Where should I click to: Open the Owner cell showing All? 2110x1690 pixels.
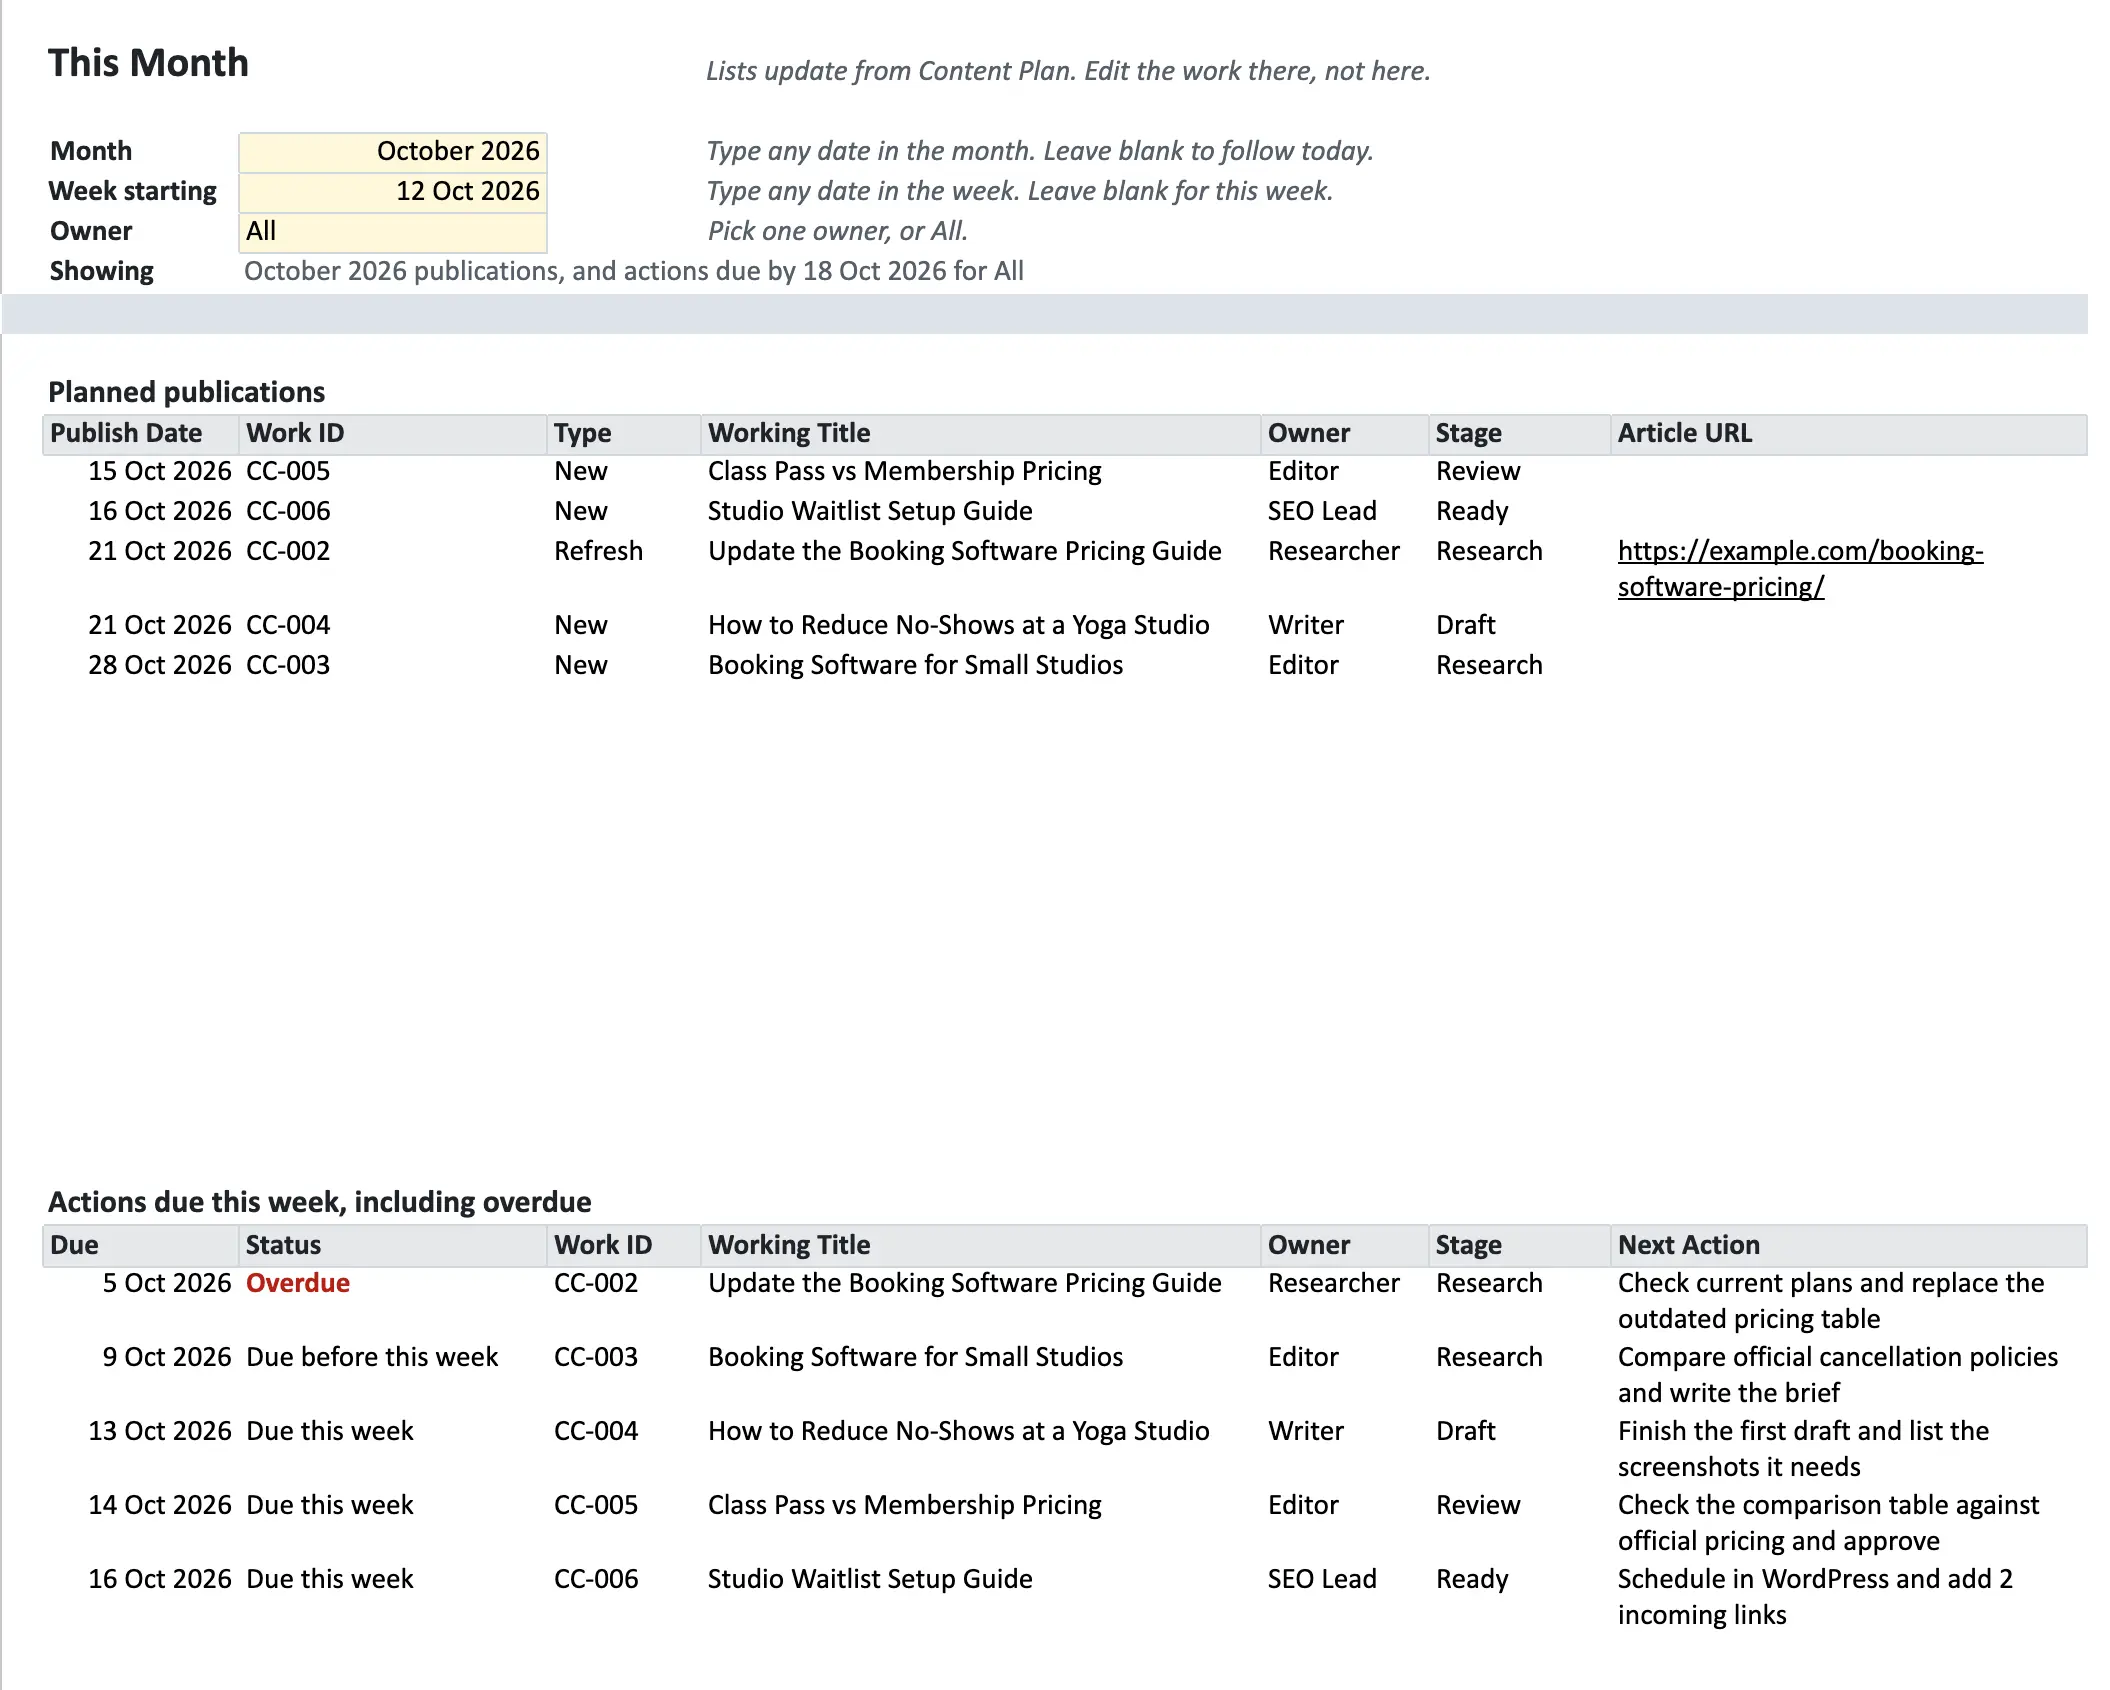pyautogui.click(x=392, y=231)
